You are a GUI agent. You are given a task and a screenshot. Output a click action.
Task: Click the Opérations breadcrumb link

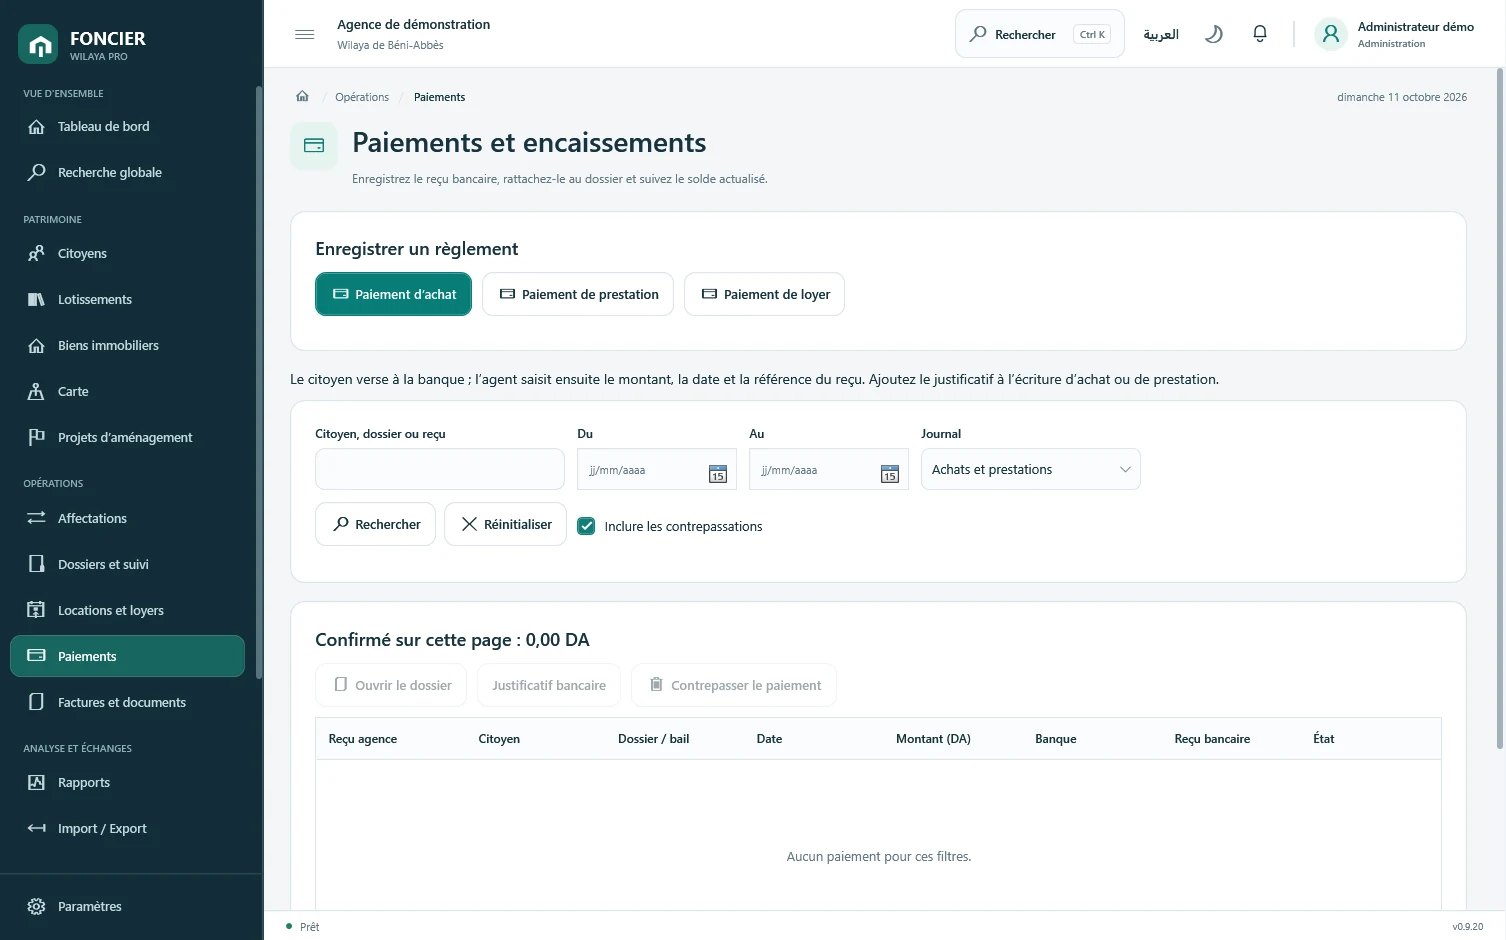(x=362, y=97)
